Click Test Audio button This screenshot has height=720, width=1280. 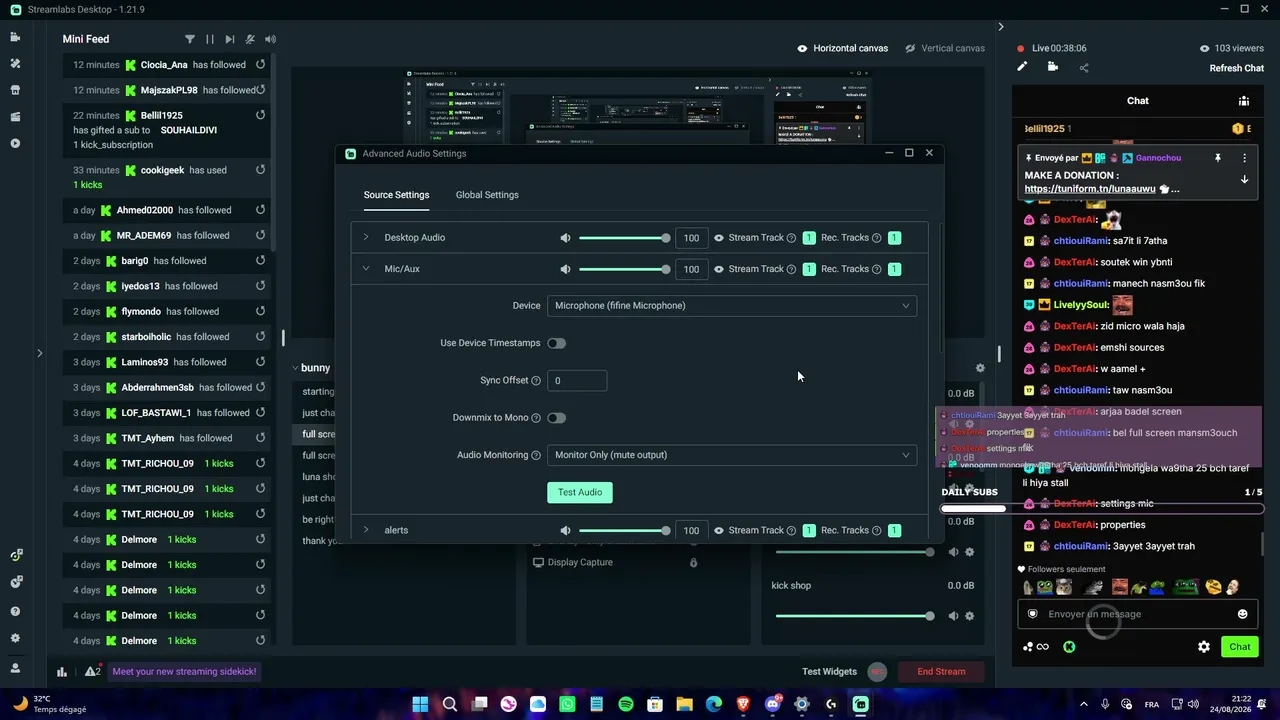point(580,492)
